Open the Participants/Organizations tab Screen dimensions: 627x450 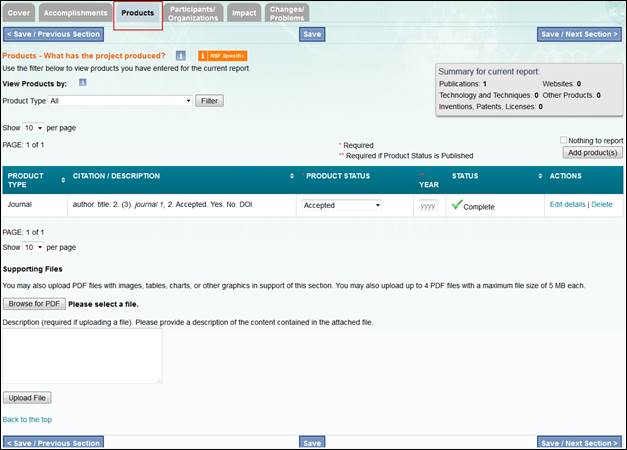point(191,14)
